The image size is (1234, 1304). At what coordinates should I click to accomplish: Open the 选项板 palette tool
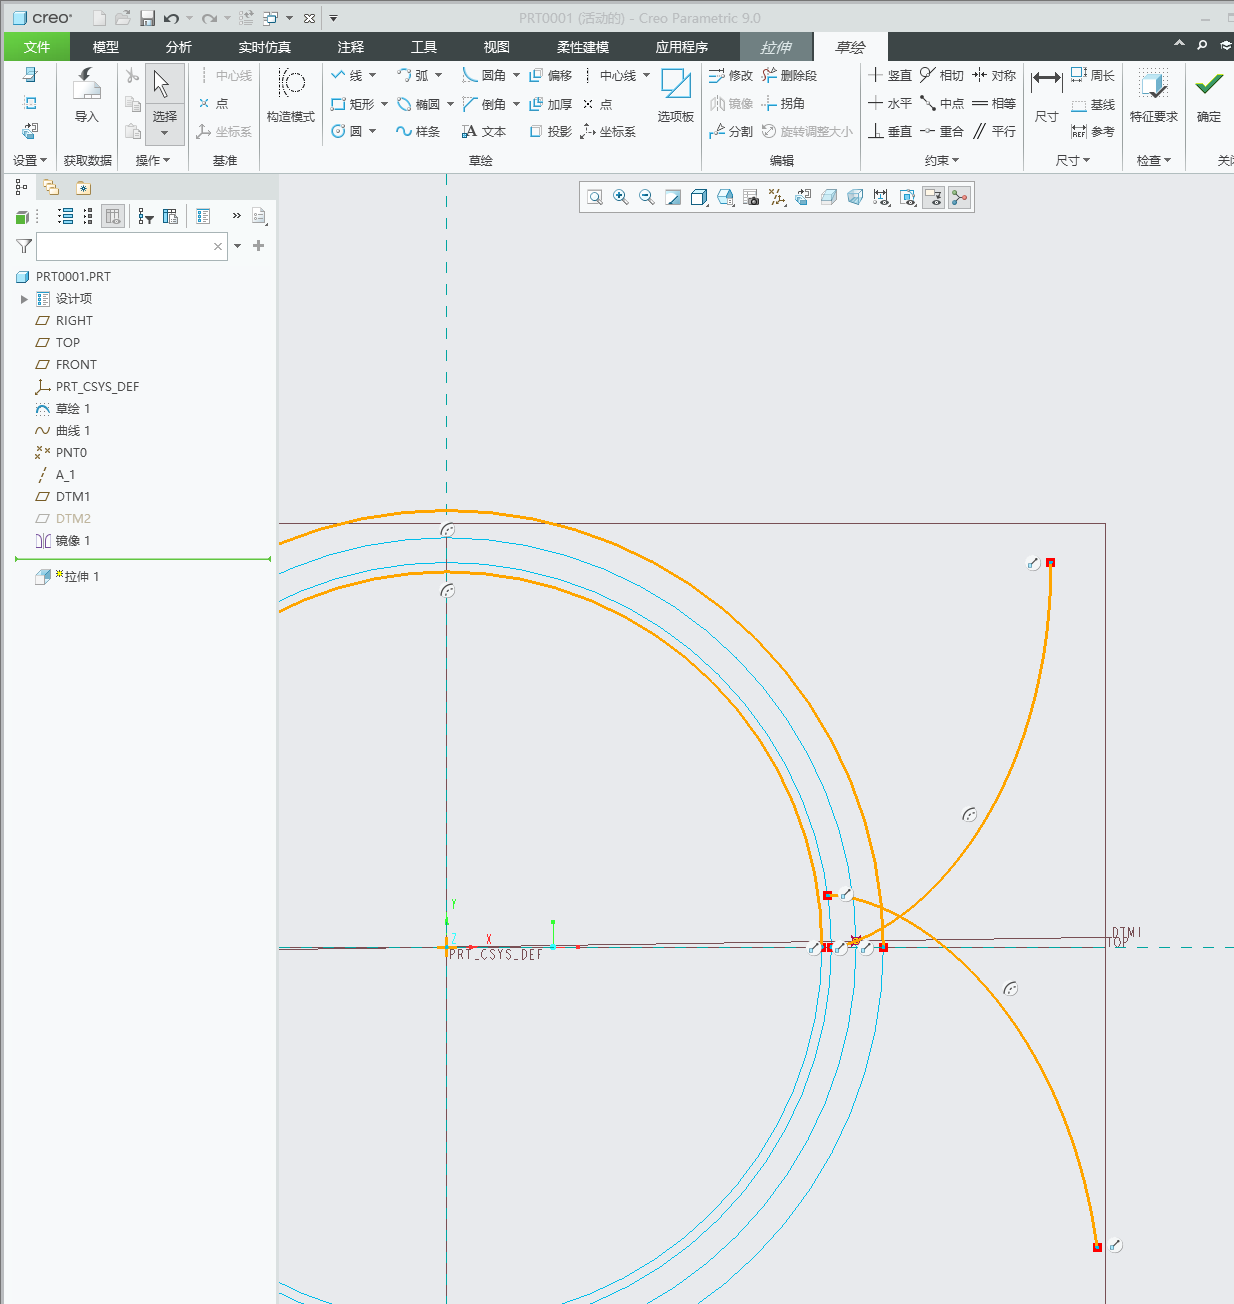675,96
